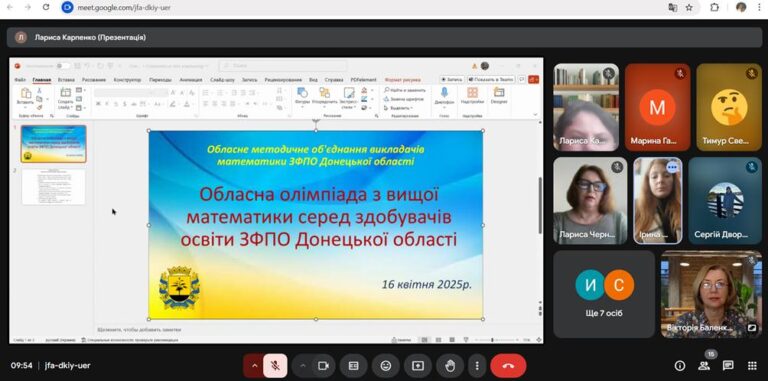
Task: Click Создать слайд button
Action: coord(66,98)
